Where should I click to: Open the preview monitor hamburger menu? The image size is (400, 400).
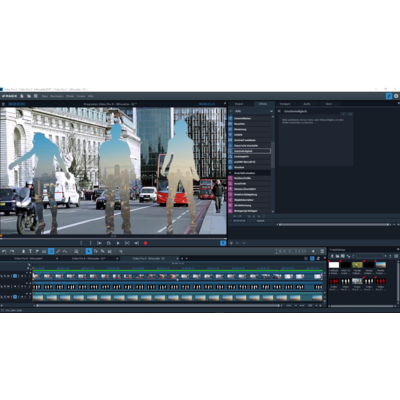pos(3,104)
